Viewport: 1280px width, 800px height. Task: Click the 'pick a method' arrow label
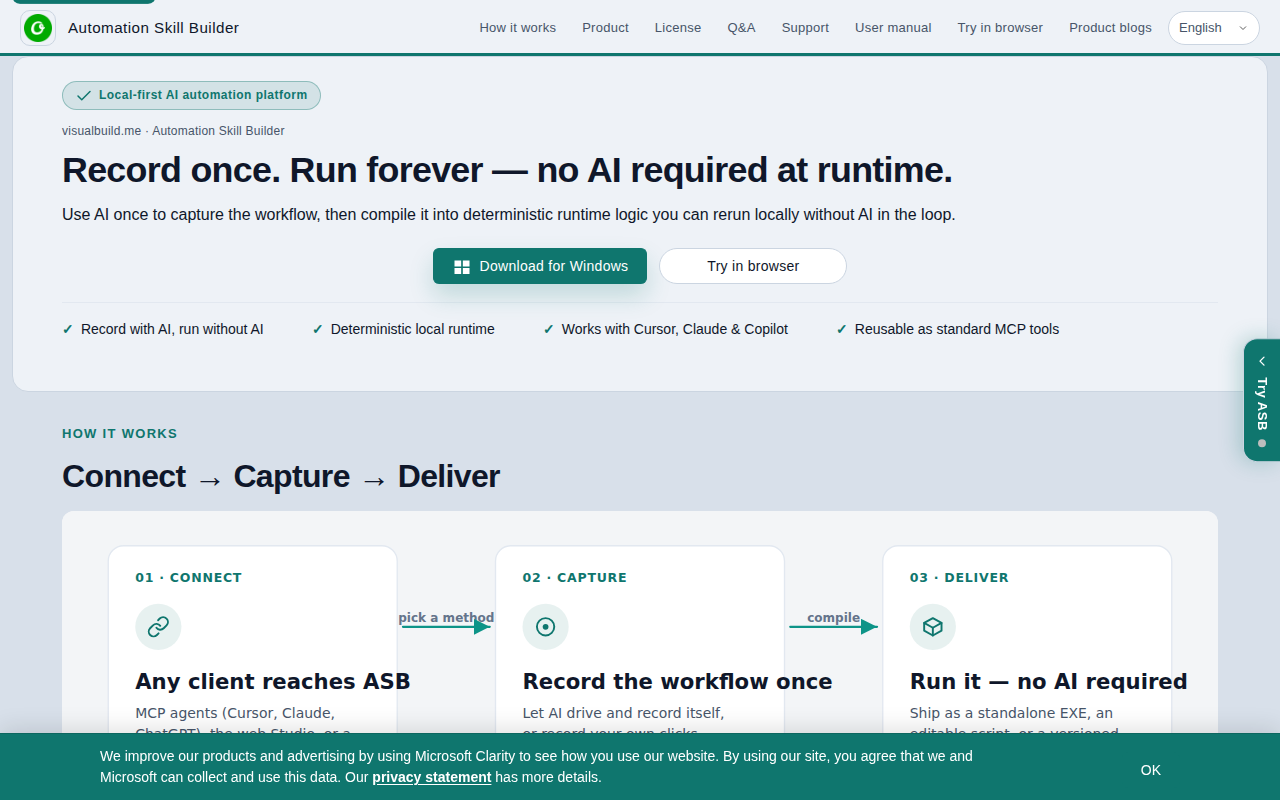[x=446, y=618]
